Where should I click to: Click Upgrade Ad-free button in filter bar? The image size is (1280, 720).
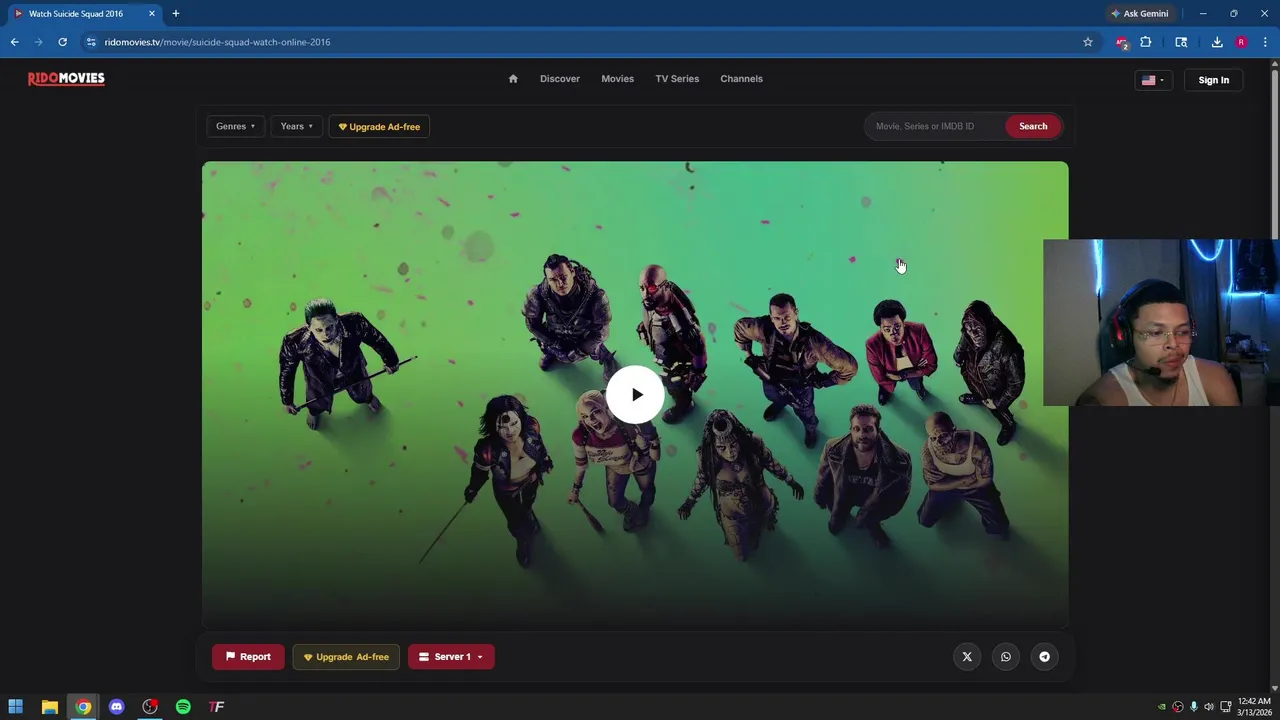pyautogui.click(x=379, y=127)
